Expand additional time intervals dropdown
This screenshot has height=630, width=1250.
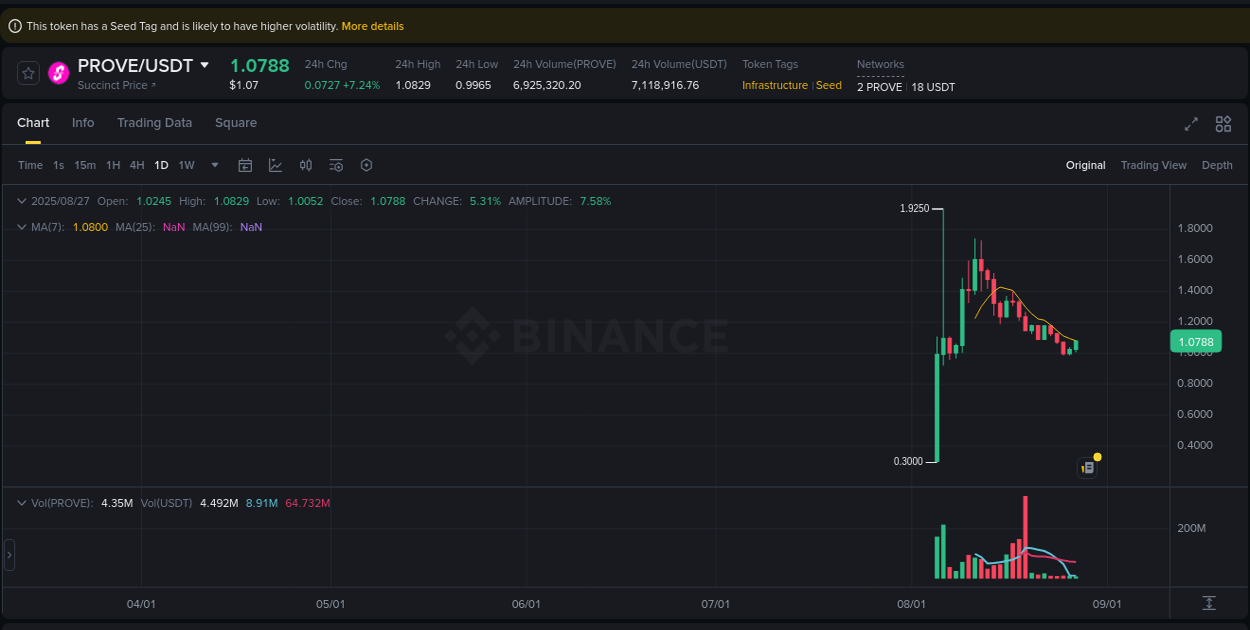(213, 165)
